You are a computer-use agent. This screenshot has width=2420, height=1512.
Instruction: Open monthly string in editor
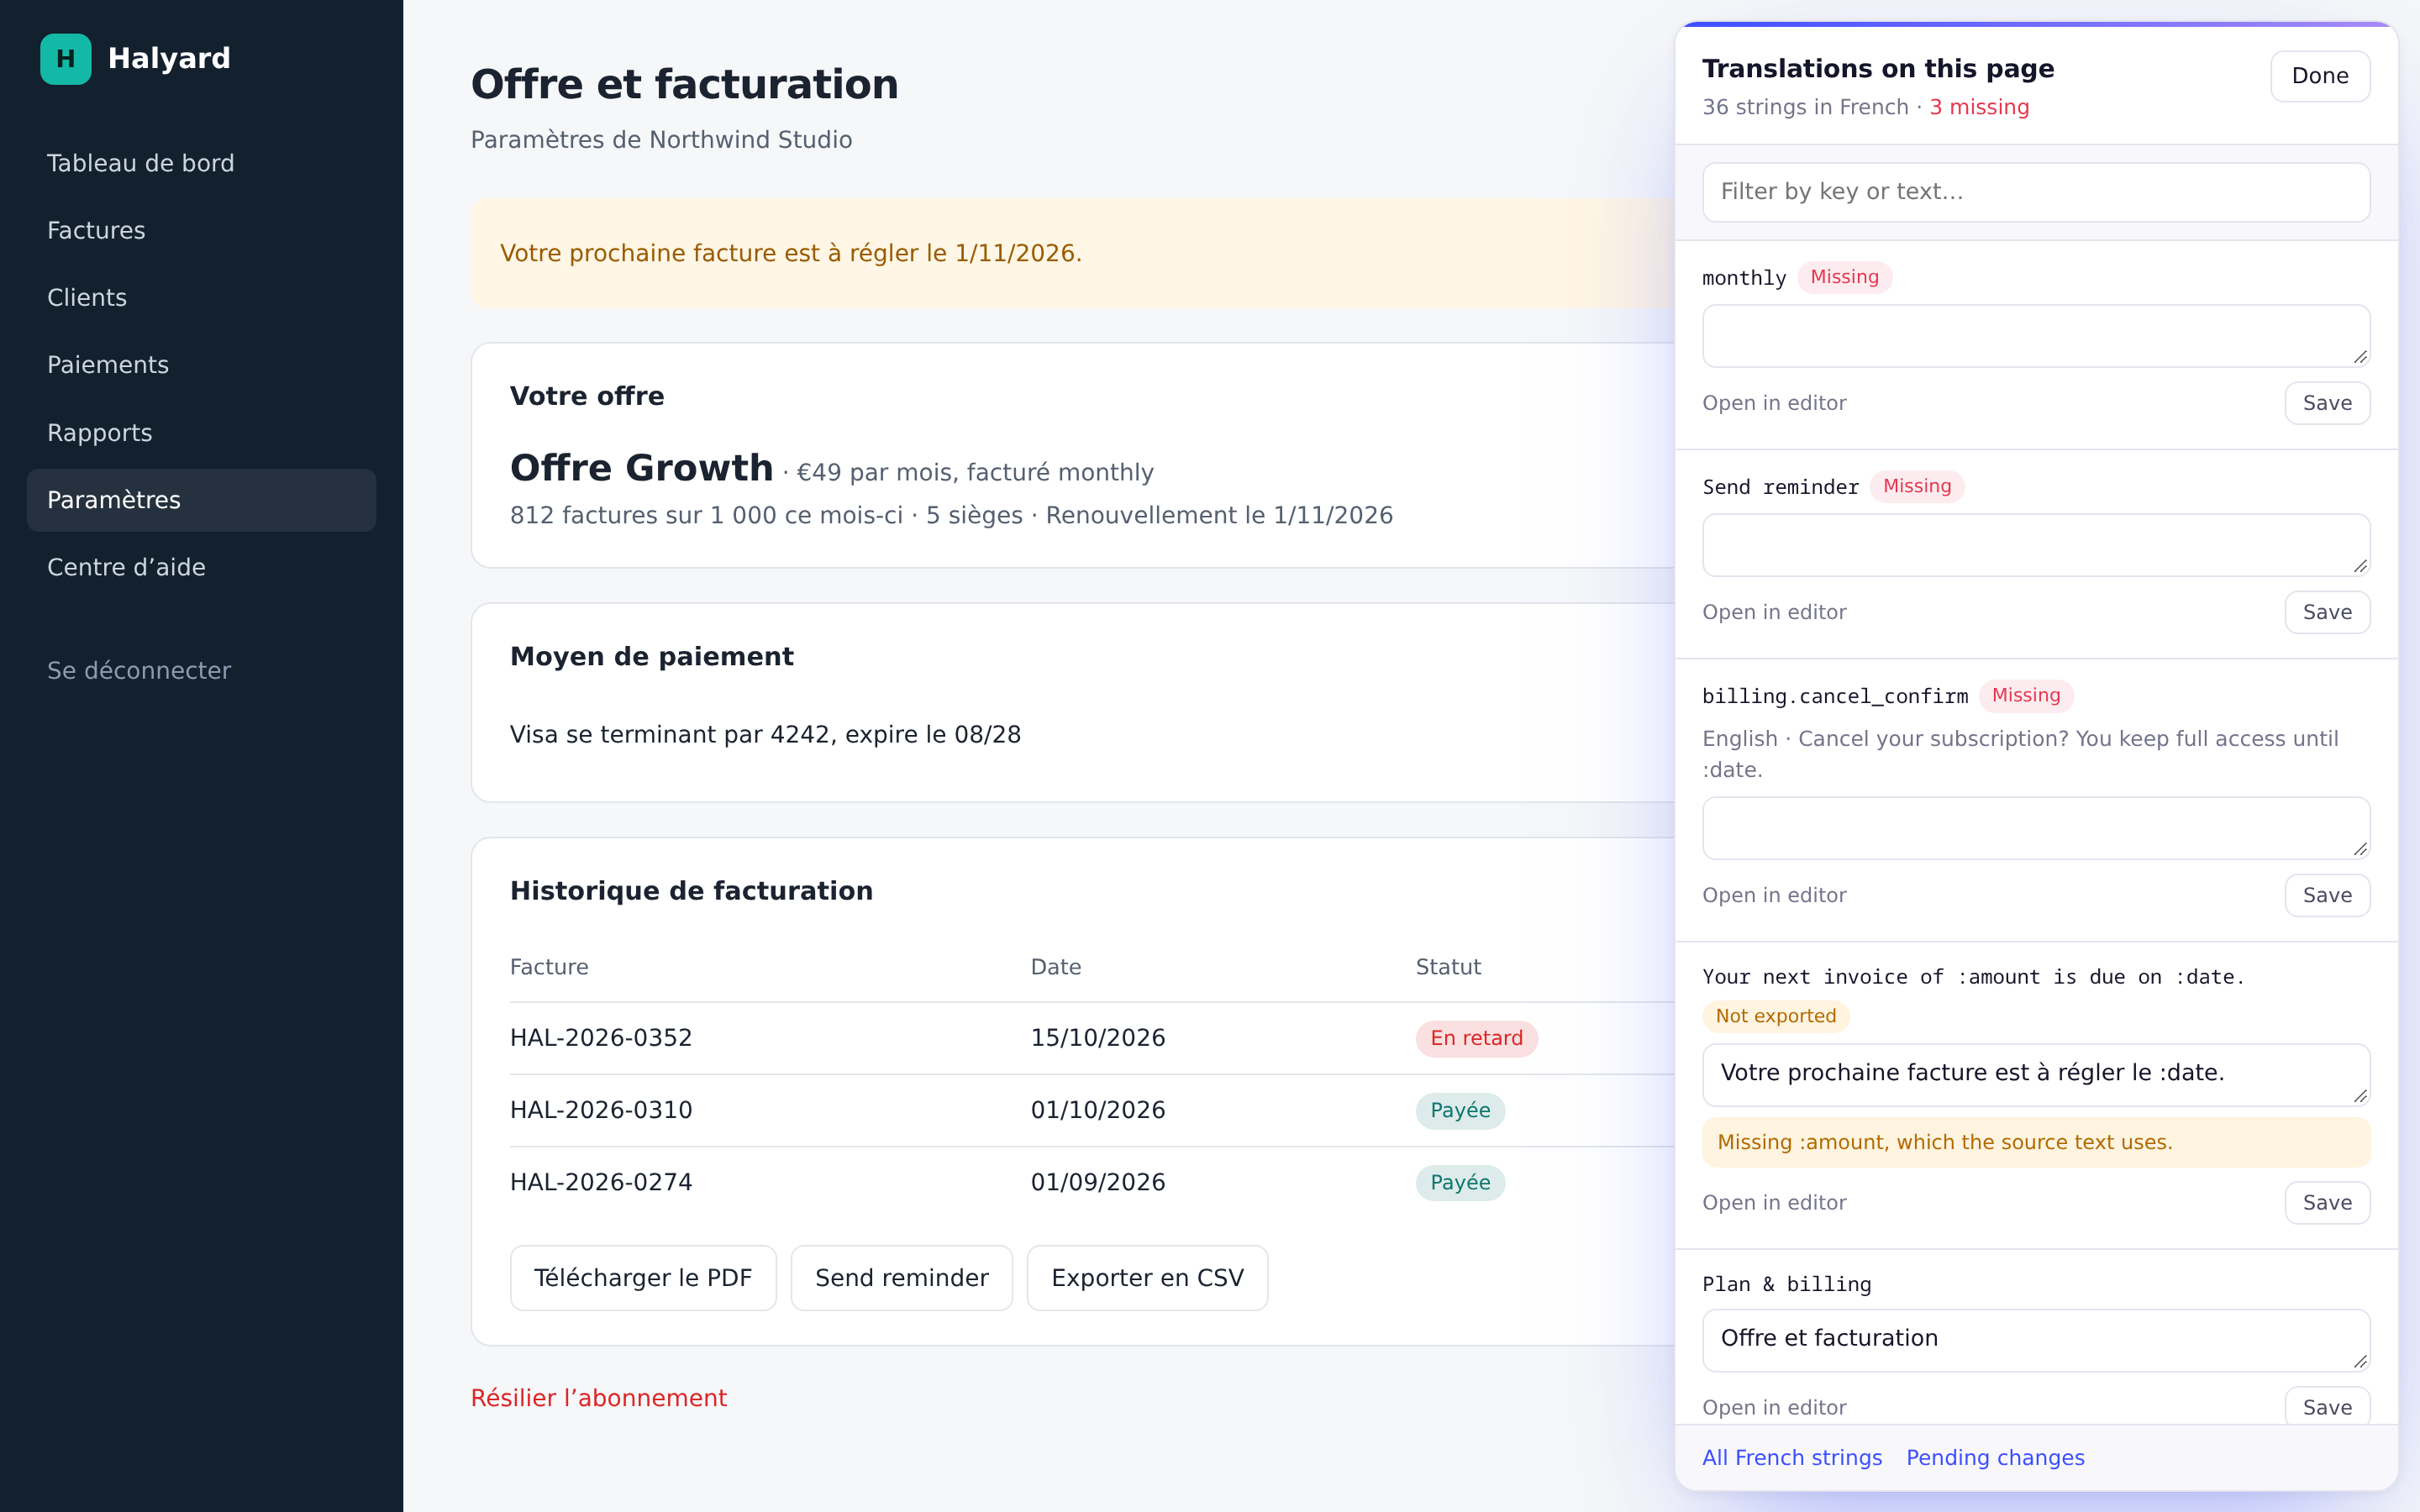(x=1774, y=403)
